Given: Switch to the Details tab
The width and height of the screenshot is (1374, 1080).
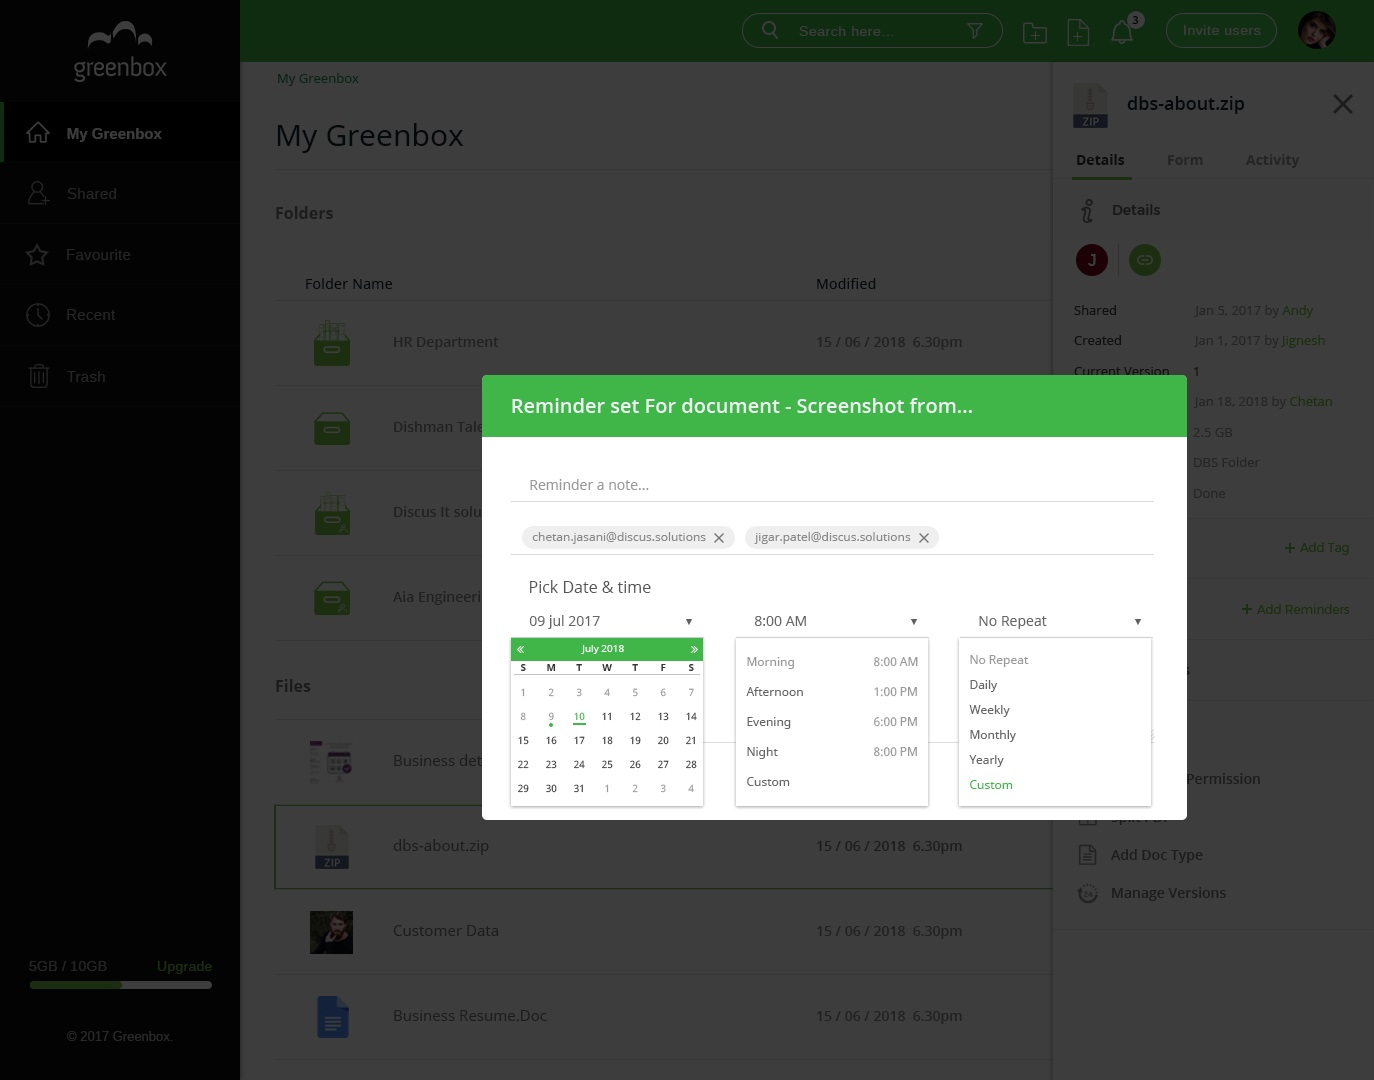Looking at the screenshot, I should pyautogui.click(x=1100, y=160).
